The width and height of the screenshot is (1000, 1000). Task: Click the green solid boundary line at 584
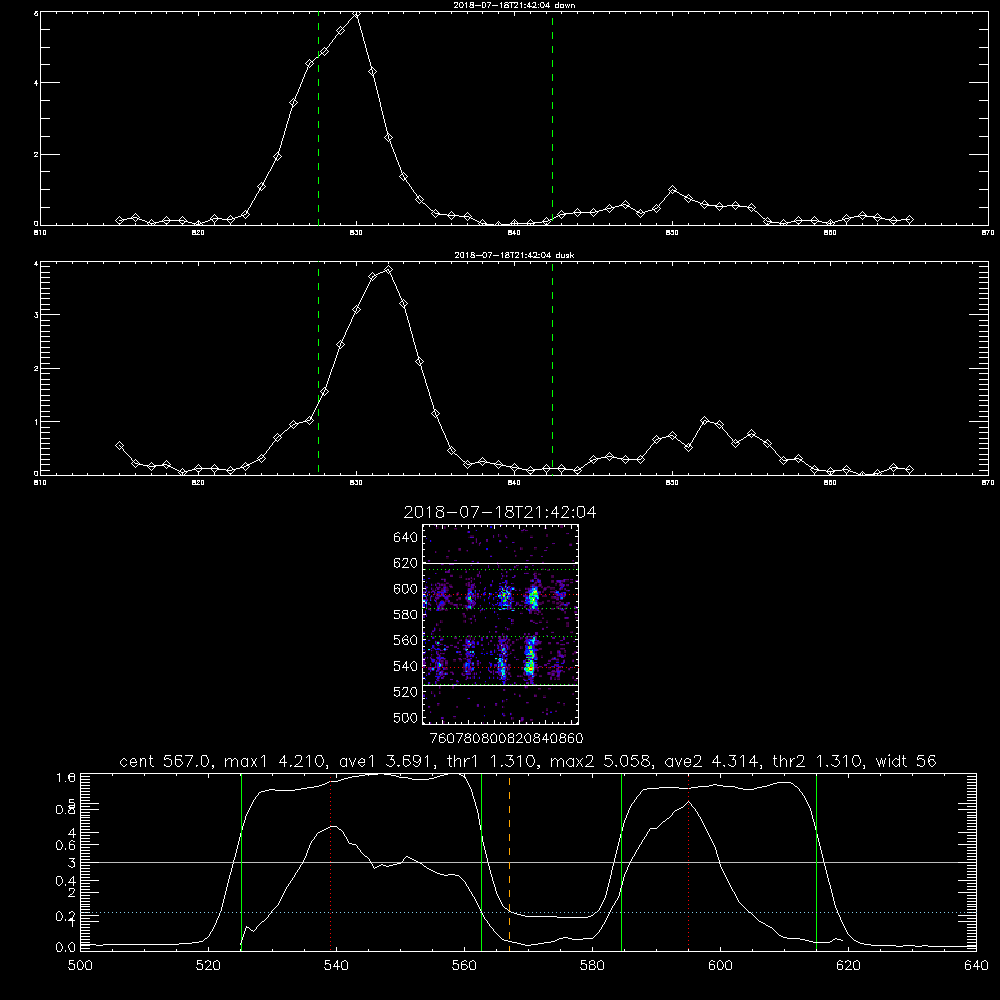pyautogui.click(x=622, y=862)
